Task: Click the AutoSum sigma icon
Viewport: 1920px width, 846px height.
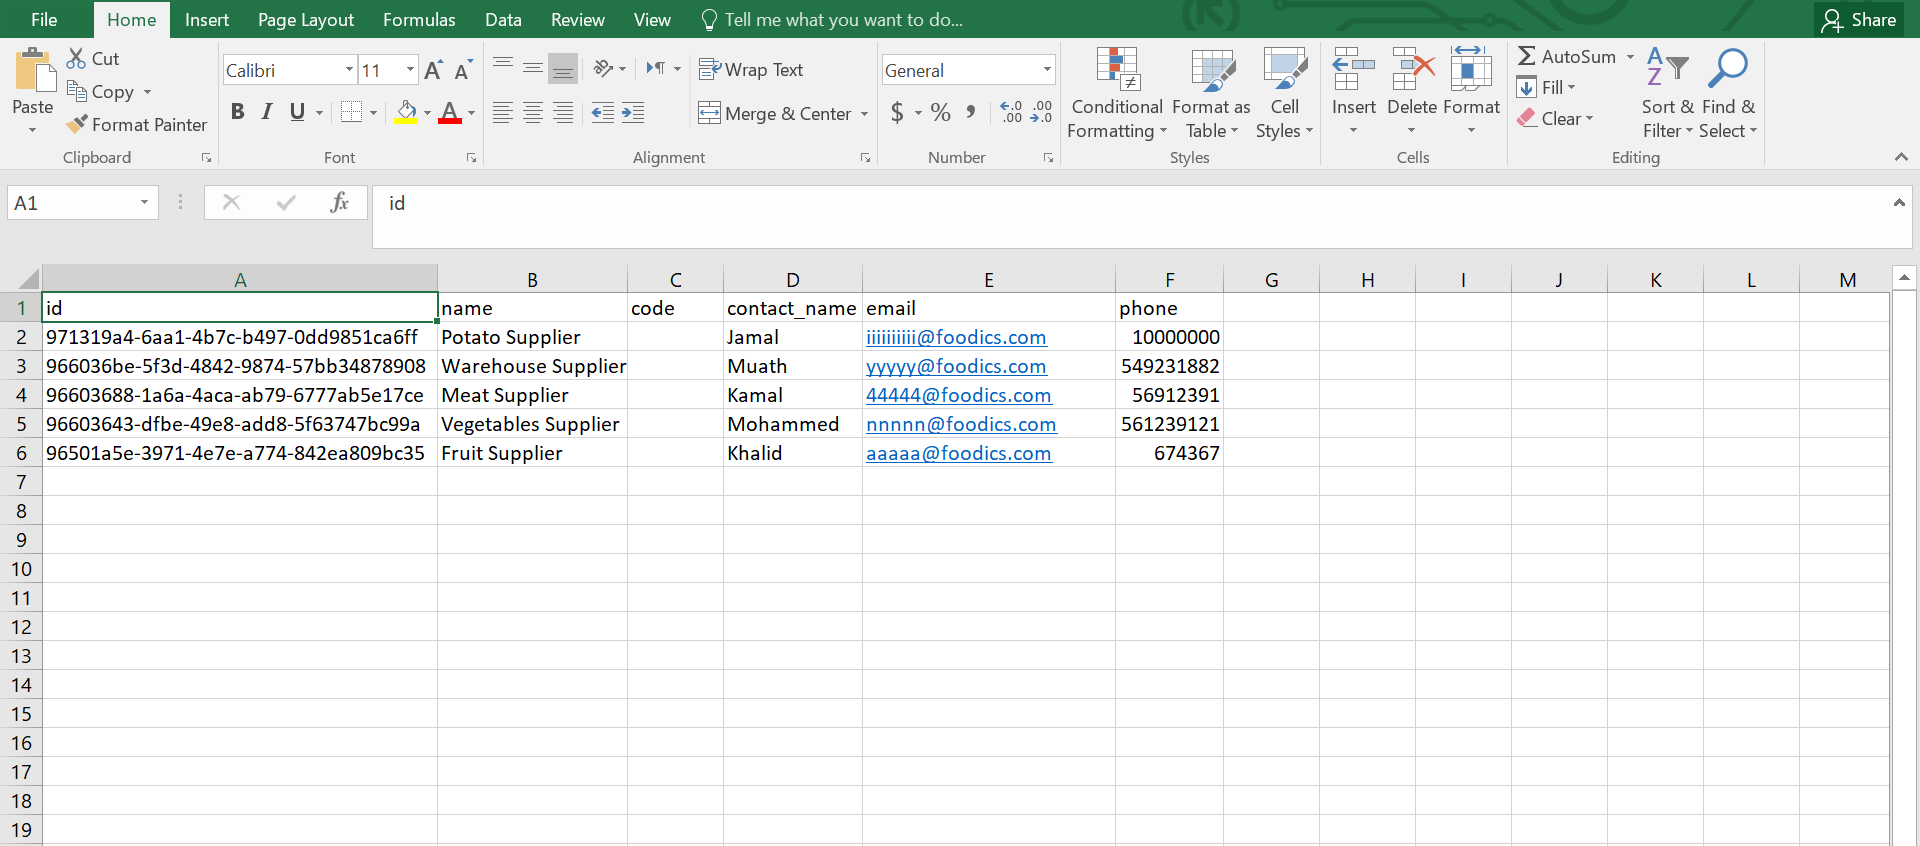Action: coord(1526,57)
